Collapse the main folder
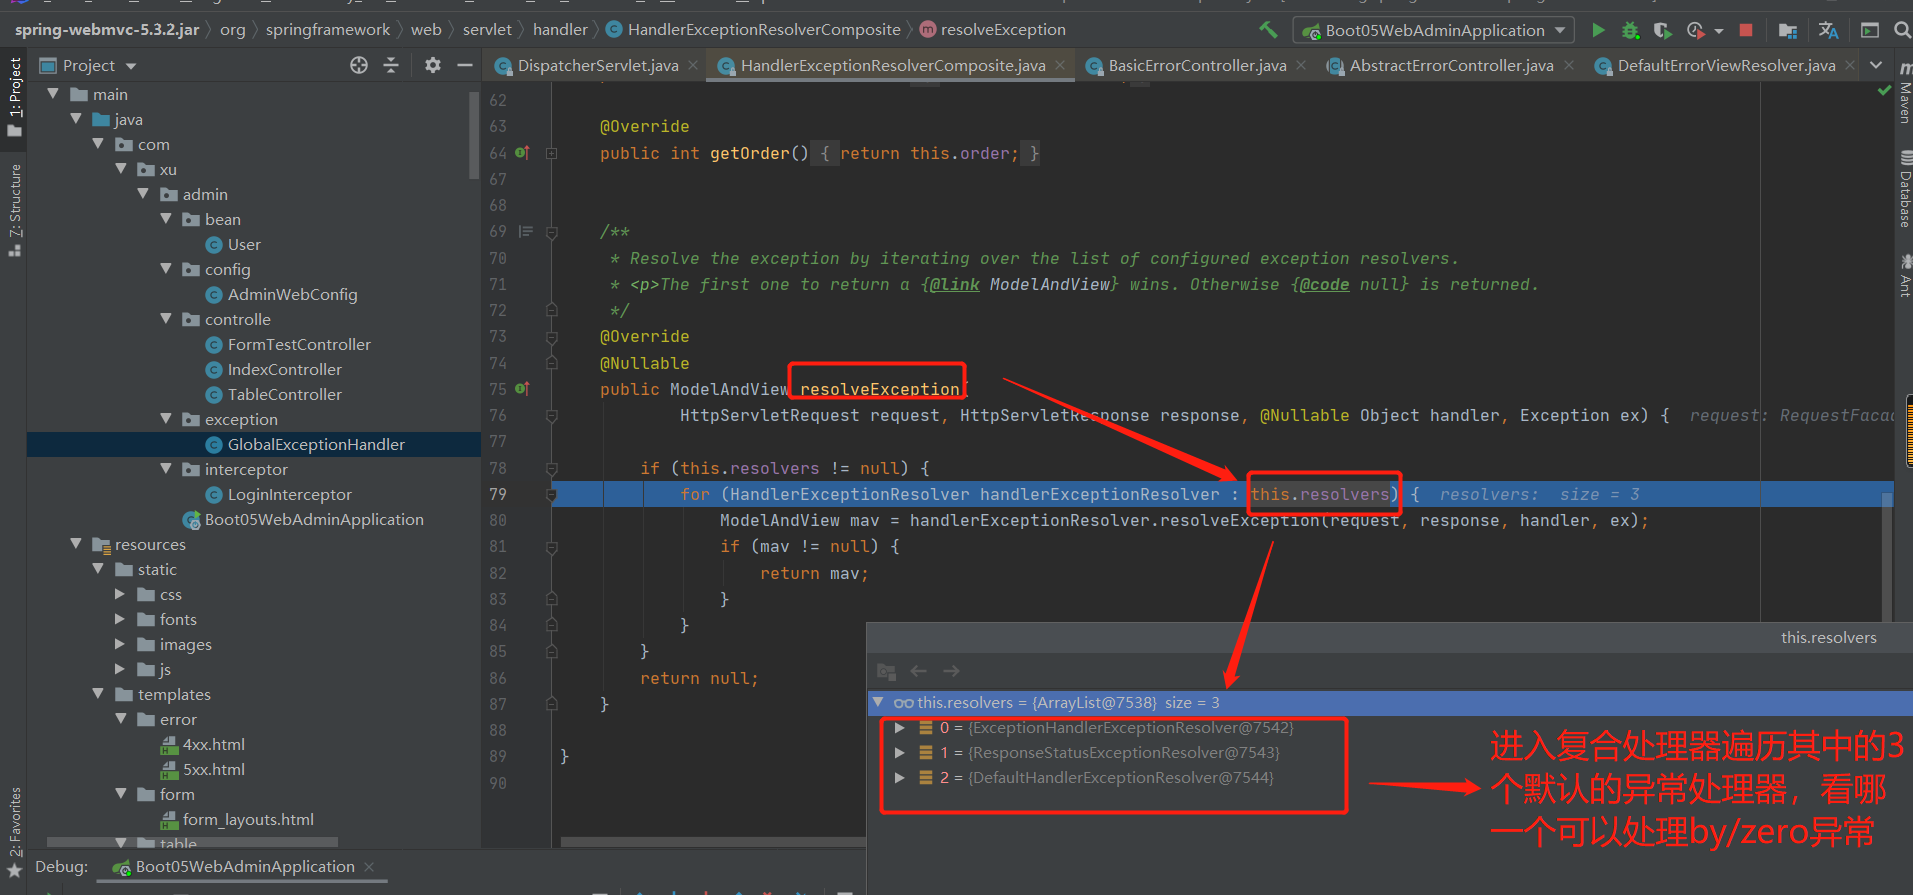 coord(53,94)
